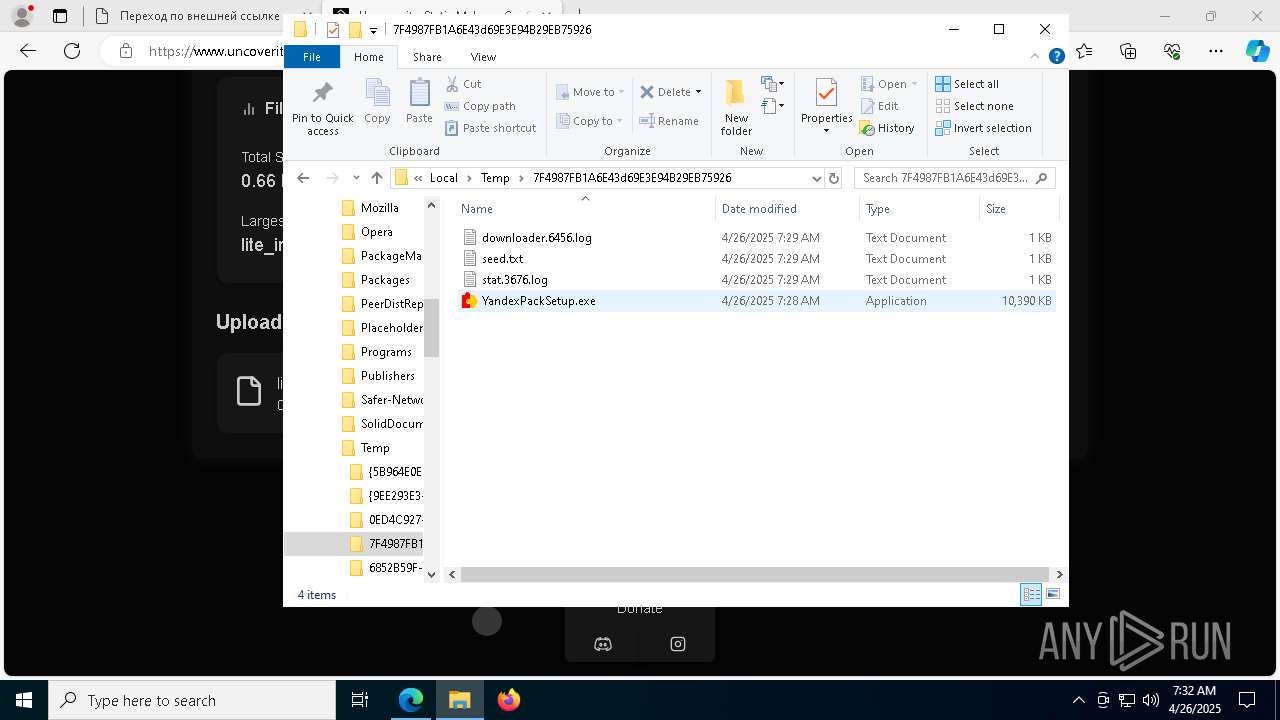Click Cut in Clipboard group
Viewport: 1280px width, 720px height.
(x=463, y=84)
